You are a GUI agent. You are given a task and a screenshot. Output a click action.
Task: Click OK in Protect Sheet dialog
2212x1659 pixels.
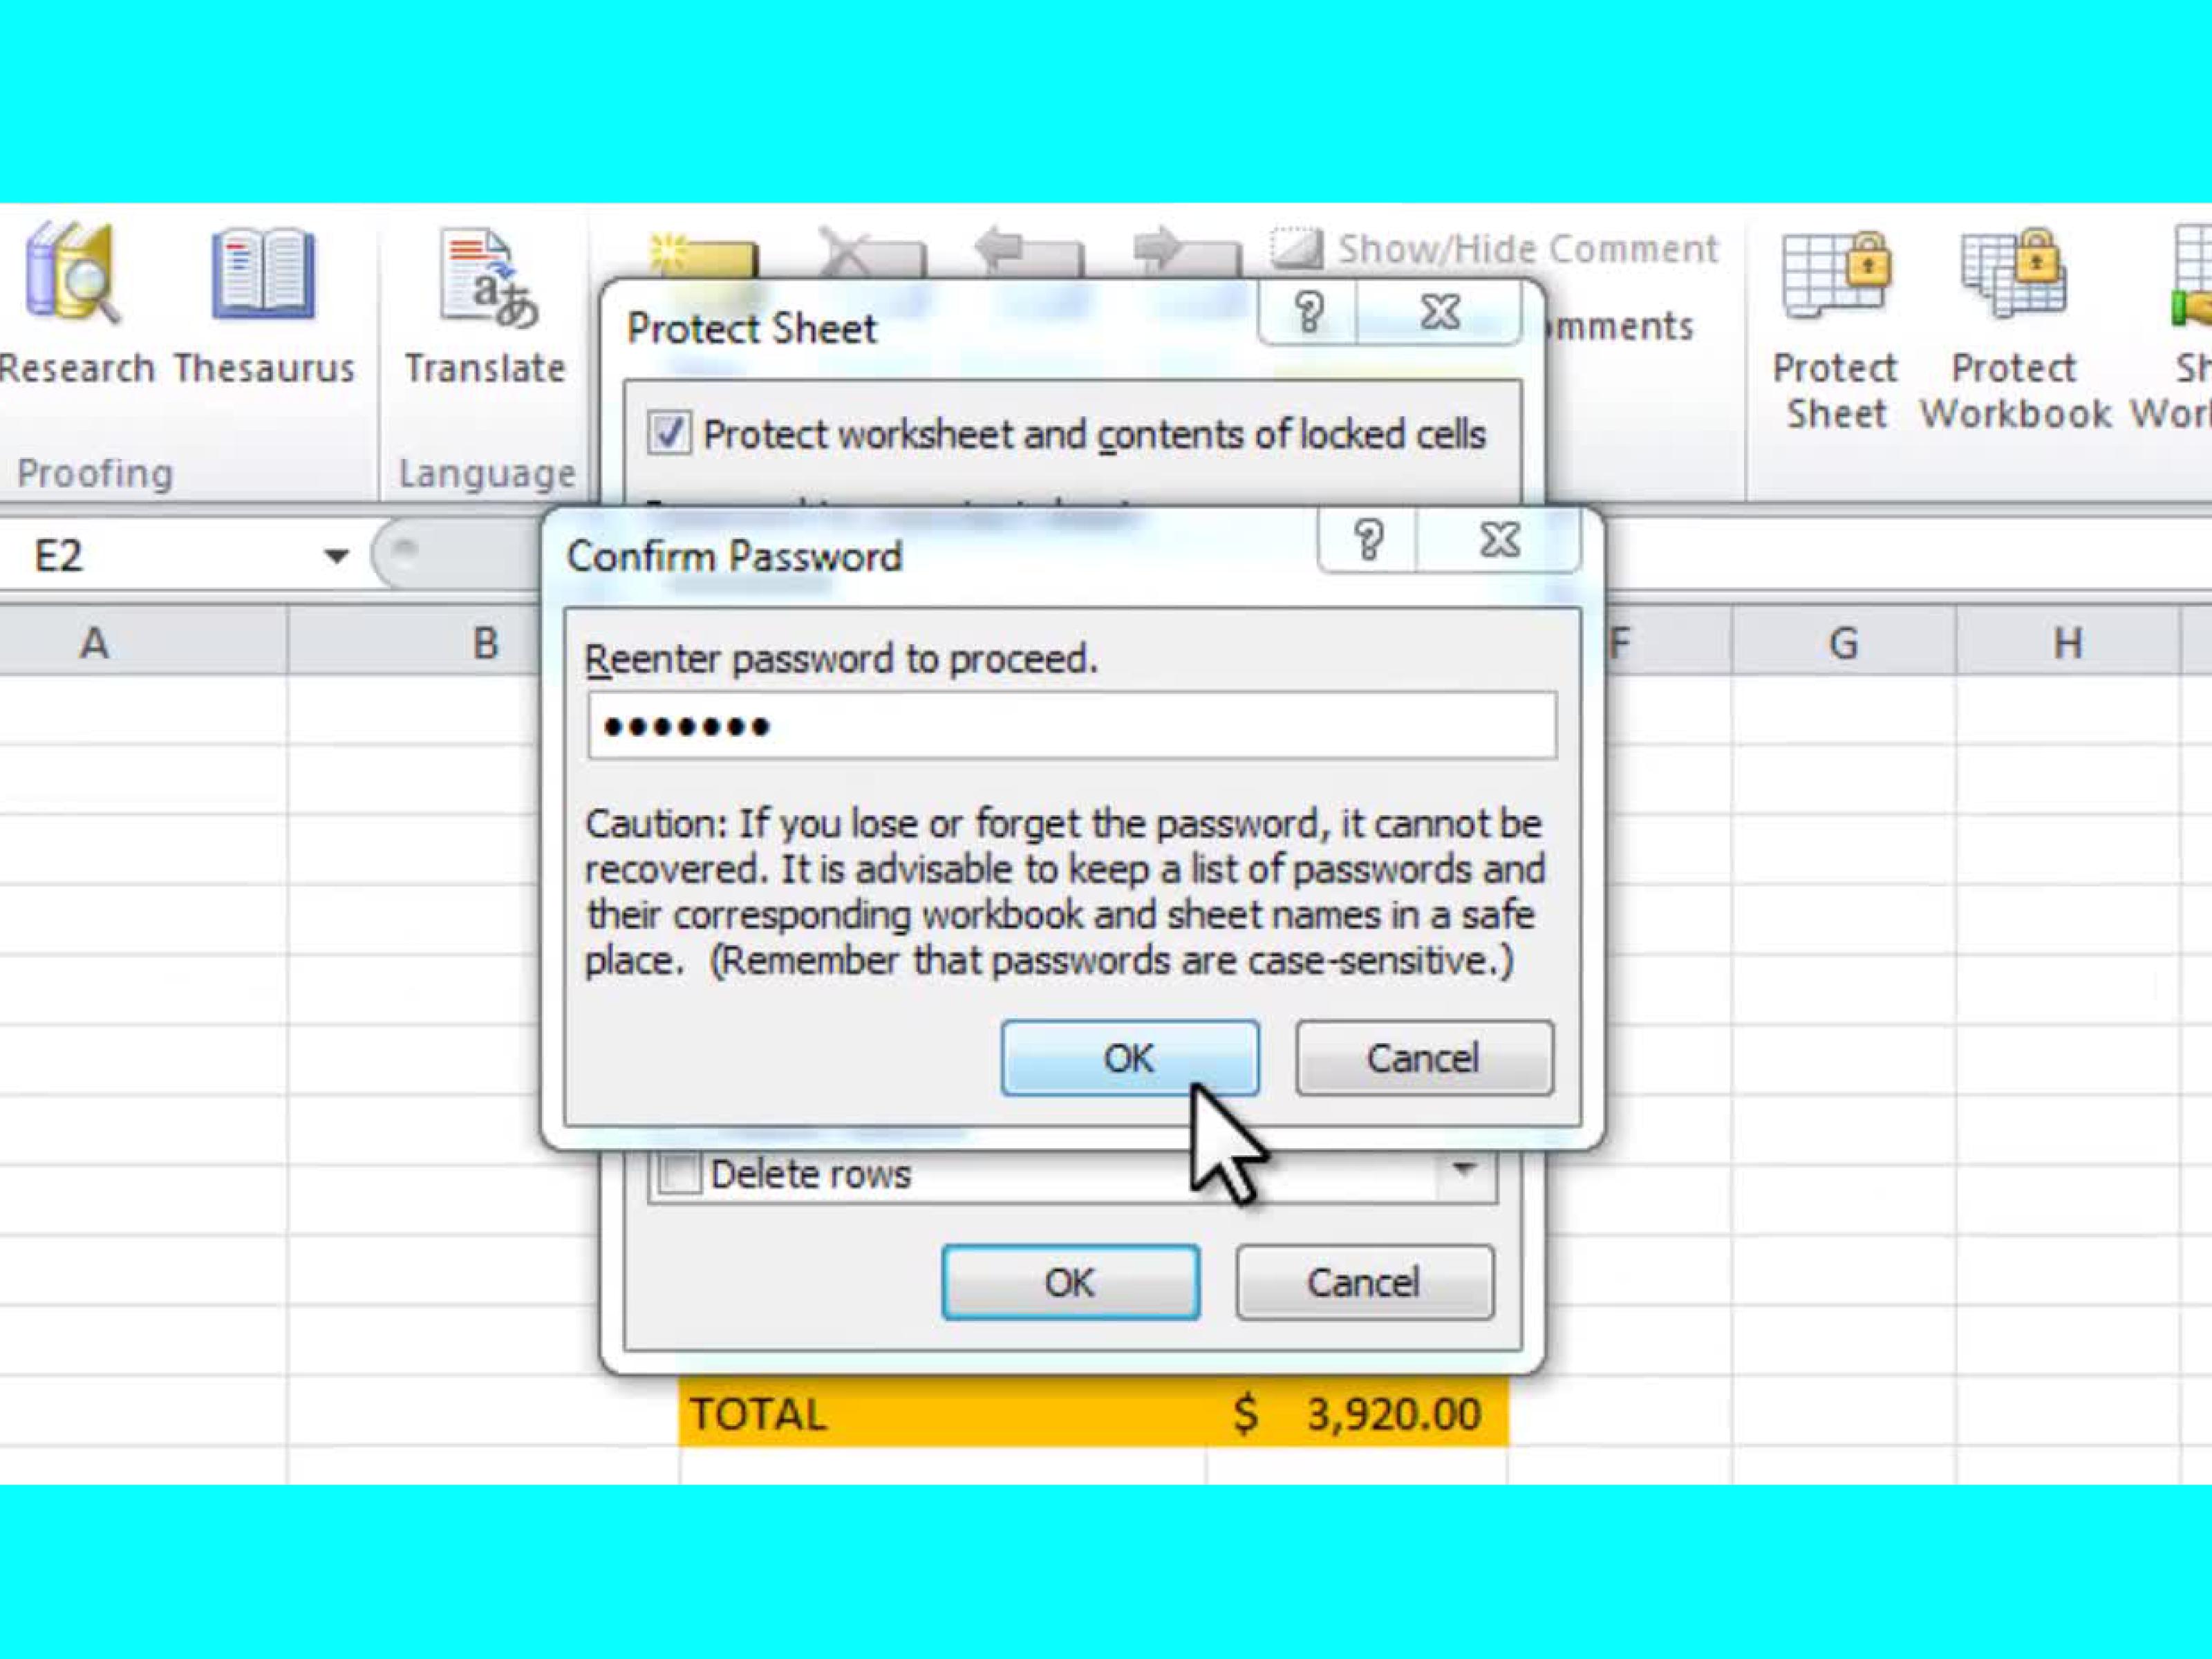tap(1069, 1282)
